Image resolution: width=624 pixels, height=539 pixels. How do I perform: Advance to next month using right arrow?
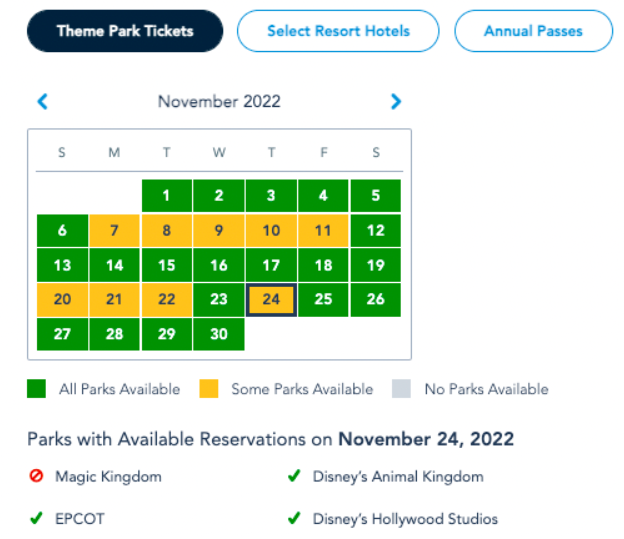point(396,101)
